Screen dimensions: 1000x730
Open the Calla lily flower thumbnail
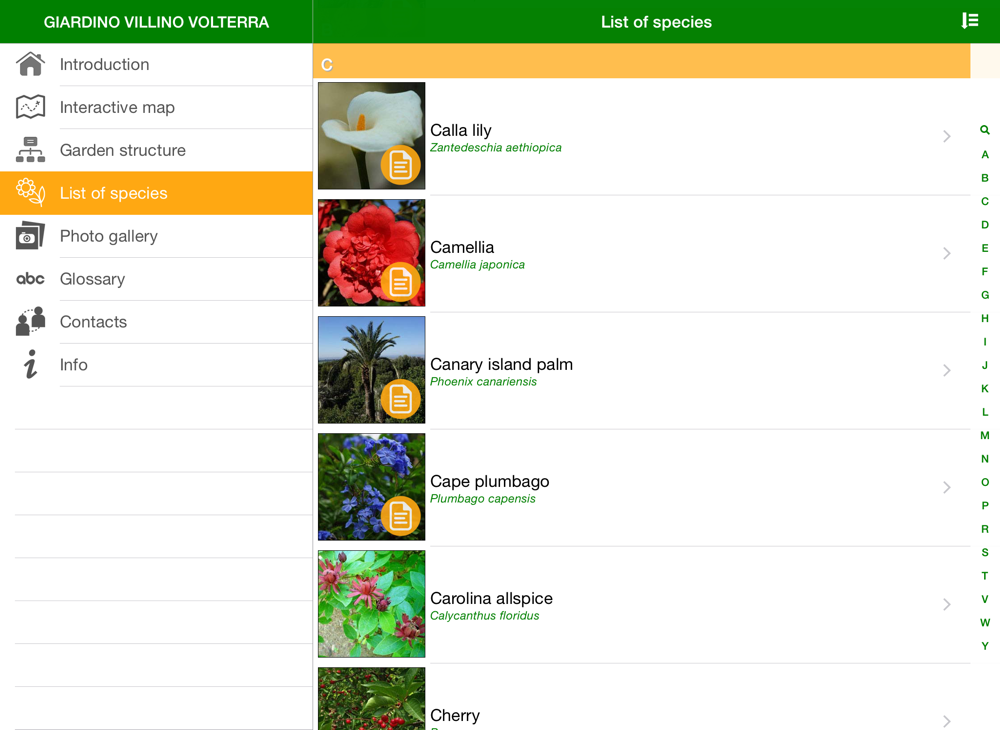click(371, 135)
